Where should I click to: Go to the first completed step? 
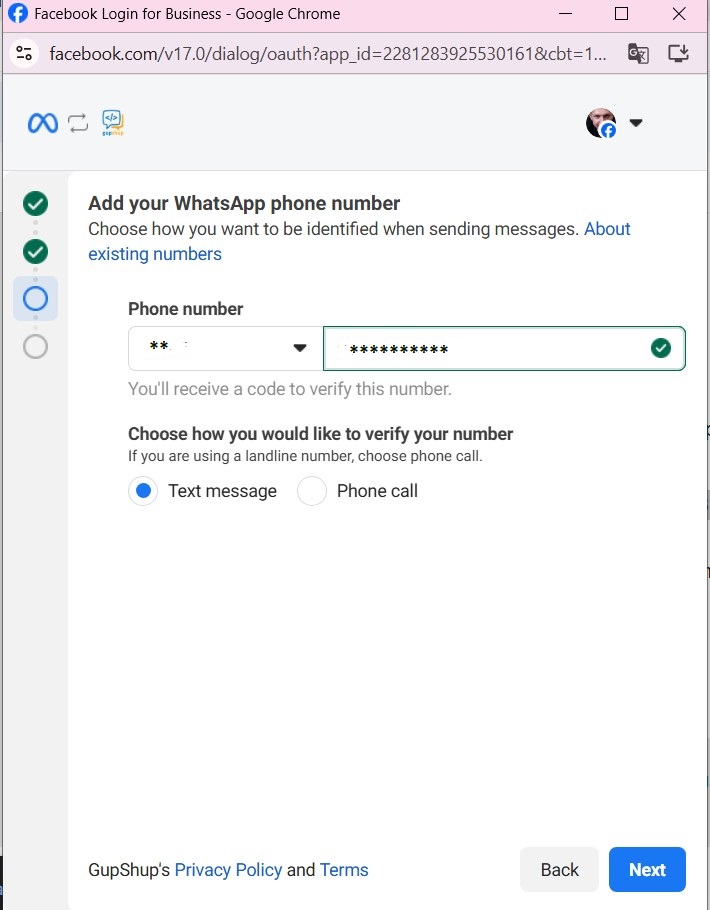pos(35,204)
